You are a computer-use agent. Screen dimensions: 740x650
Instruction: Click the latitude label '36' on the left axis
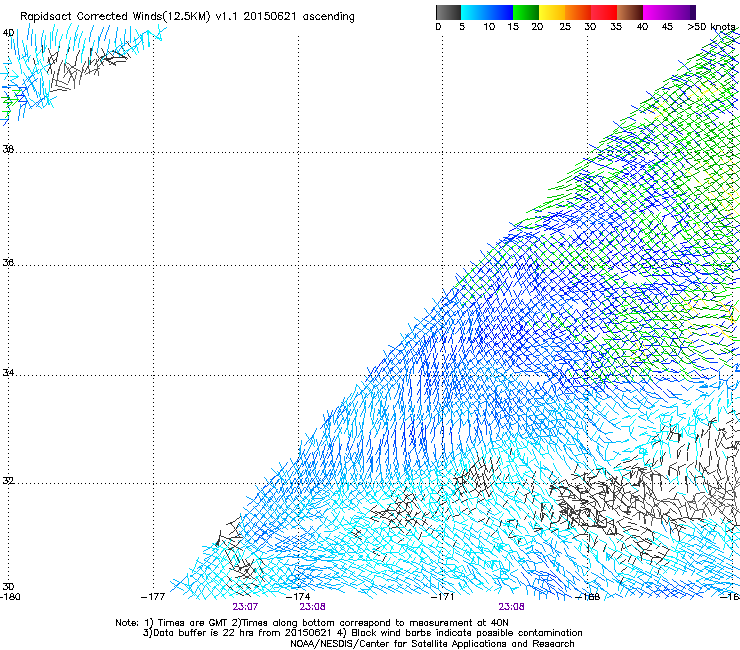tap(8, 262)
